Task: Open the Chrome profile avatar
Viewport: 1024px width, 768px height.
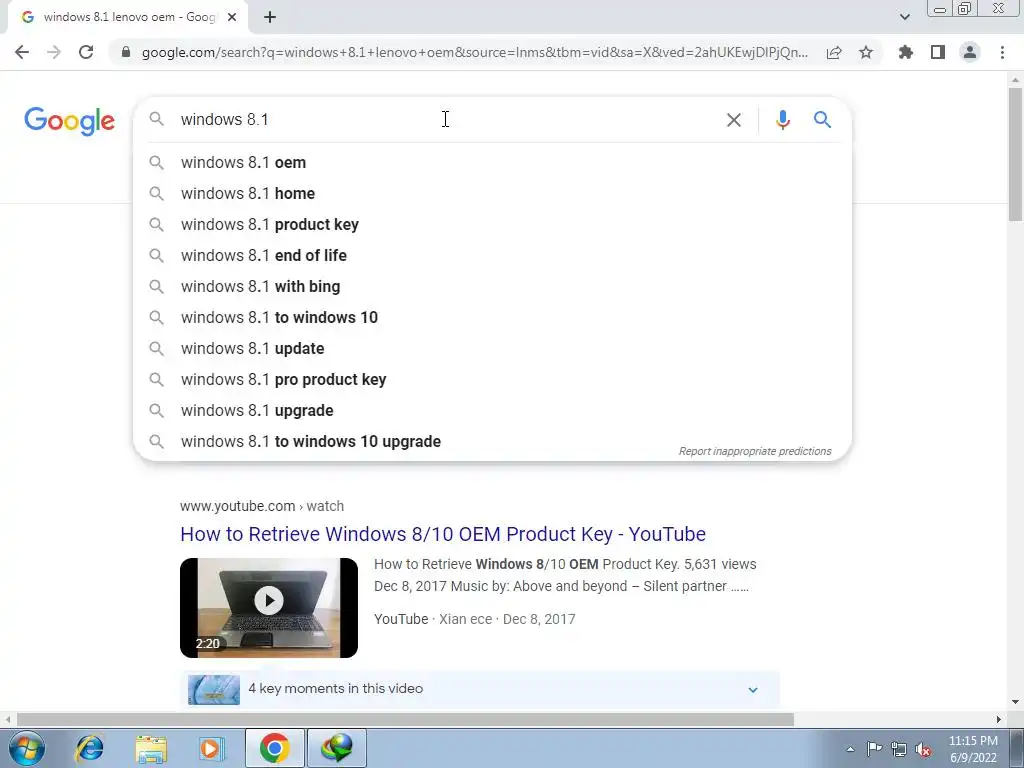Action: click(x=970, y=52)
